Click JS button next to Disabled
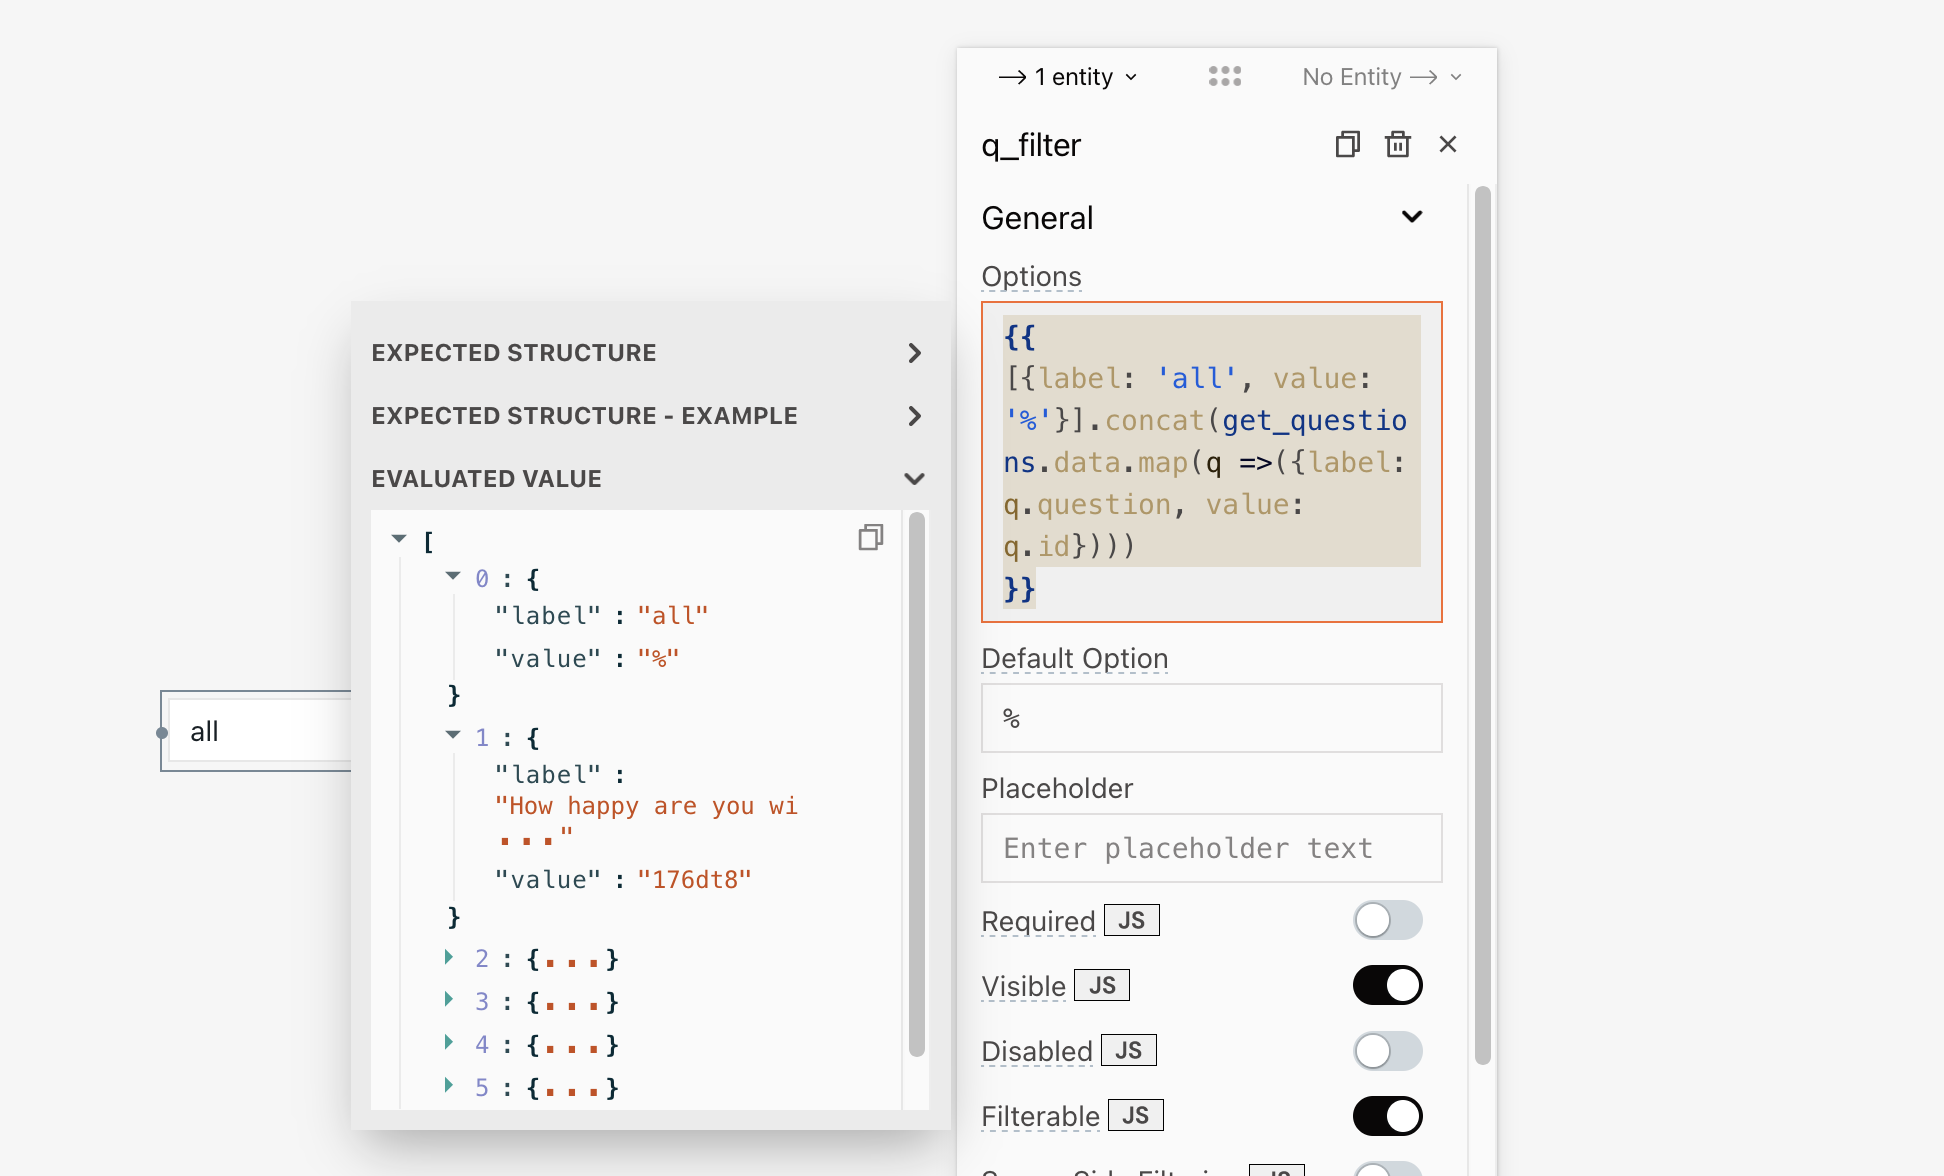This screenshot has width=1944, height=1176. pyautogui.click(x=1128, y=1050)
